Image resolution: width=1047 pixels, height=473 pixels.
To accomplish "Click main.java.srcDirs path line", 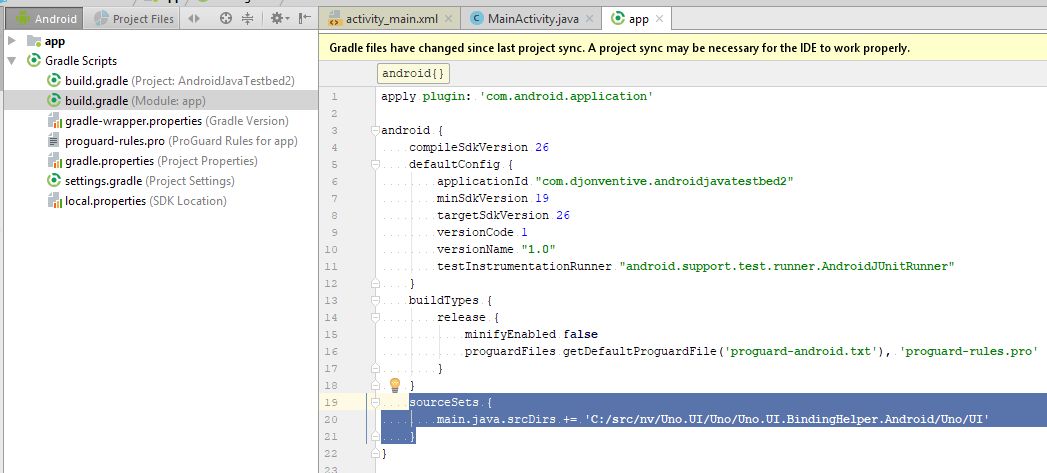I will 712,420.
